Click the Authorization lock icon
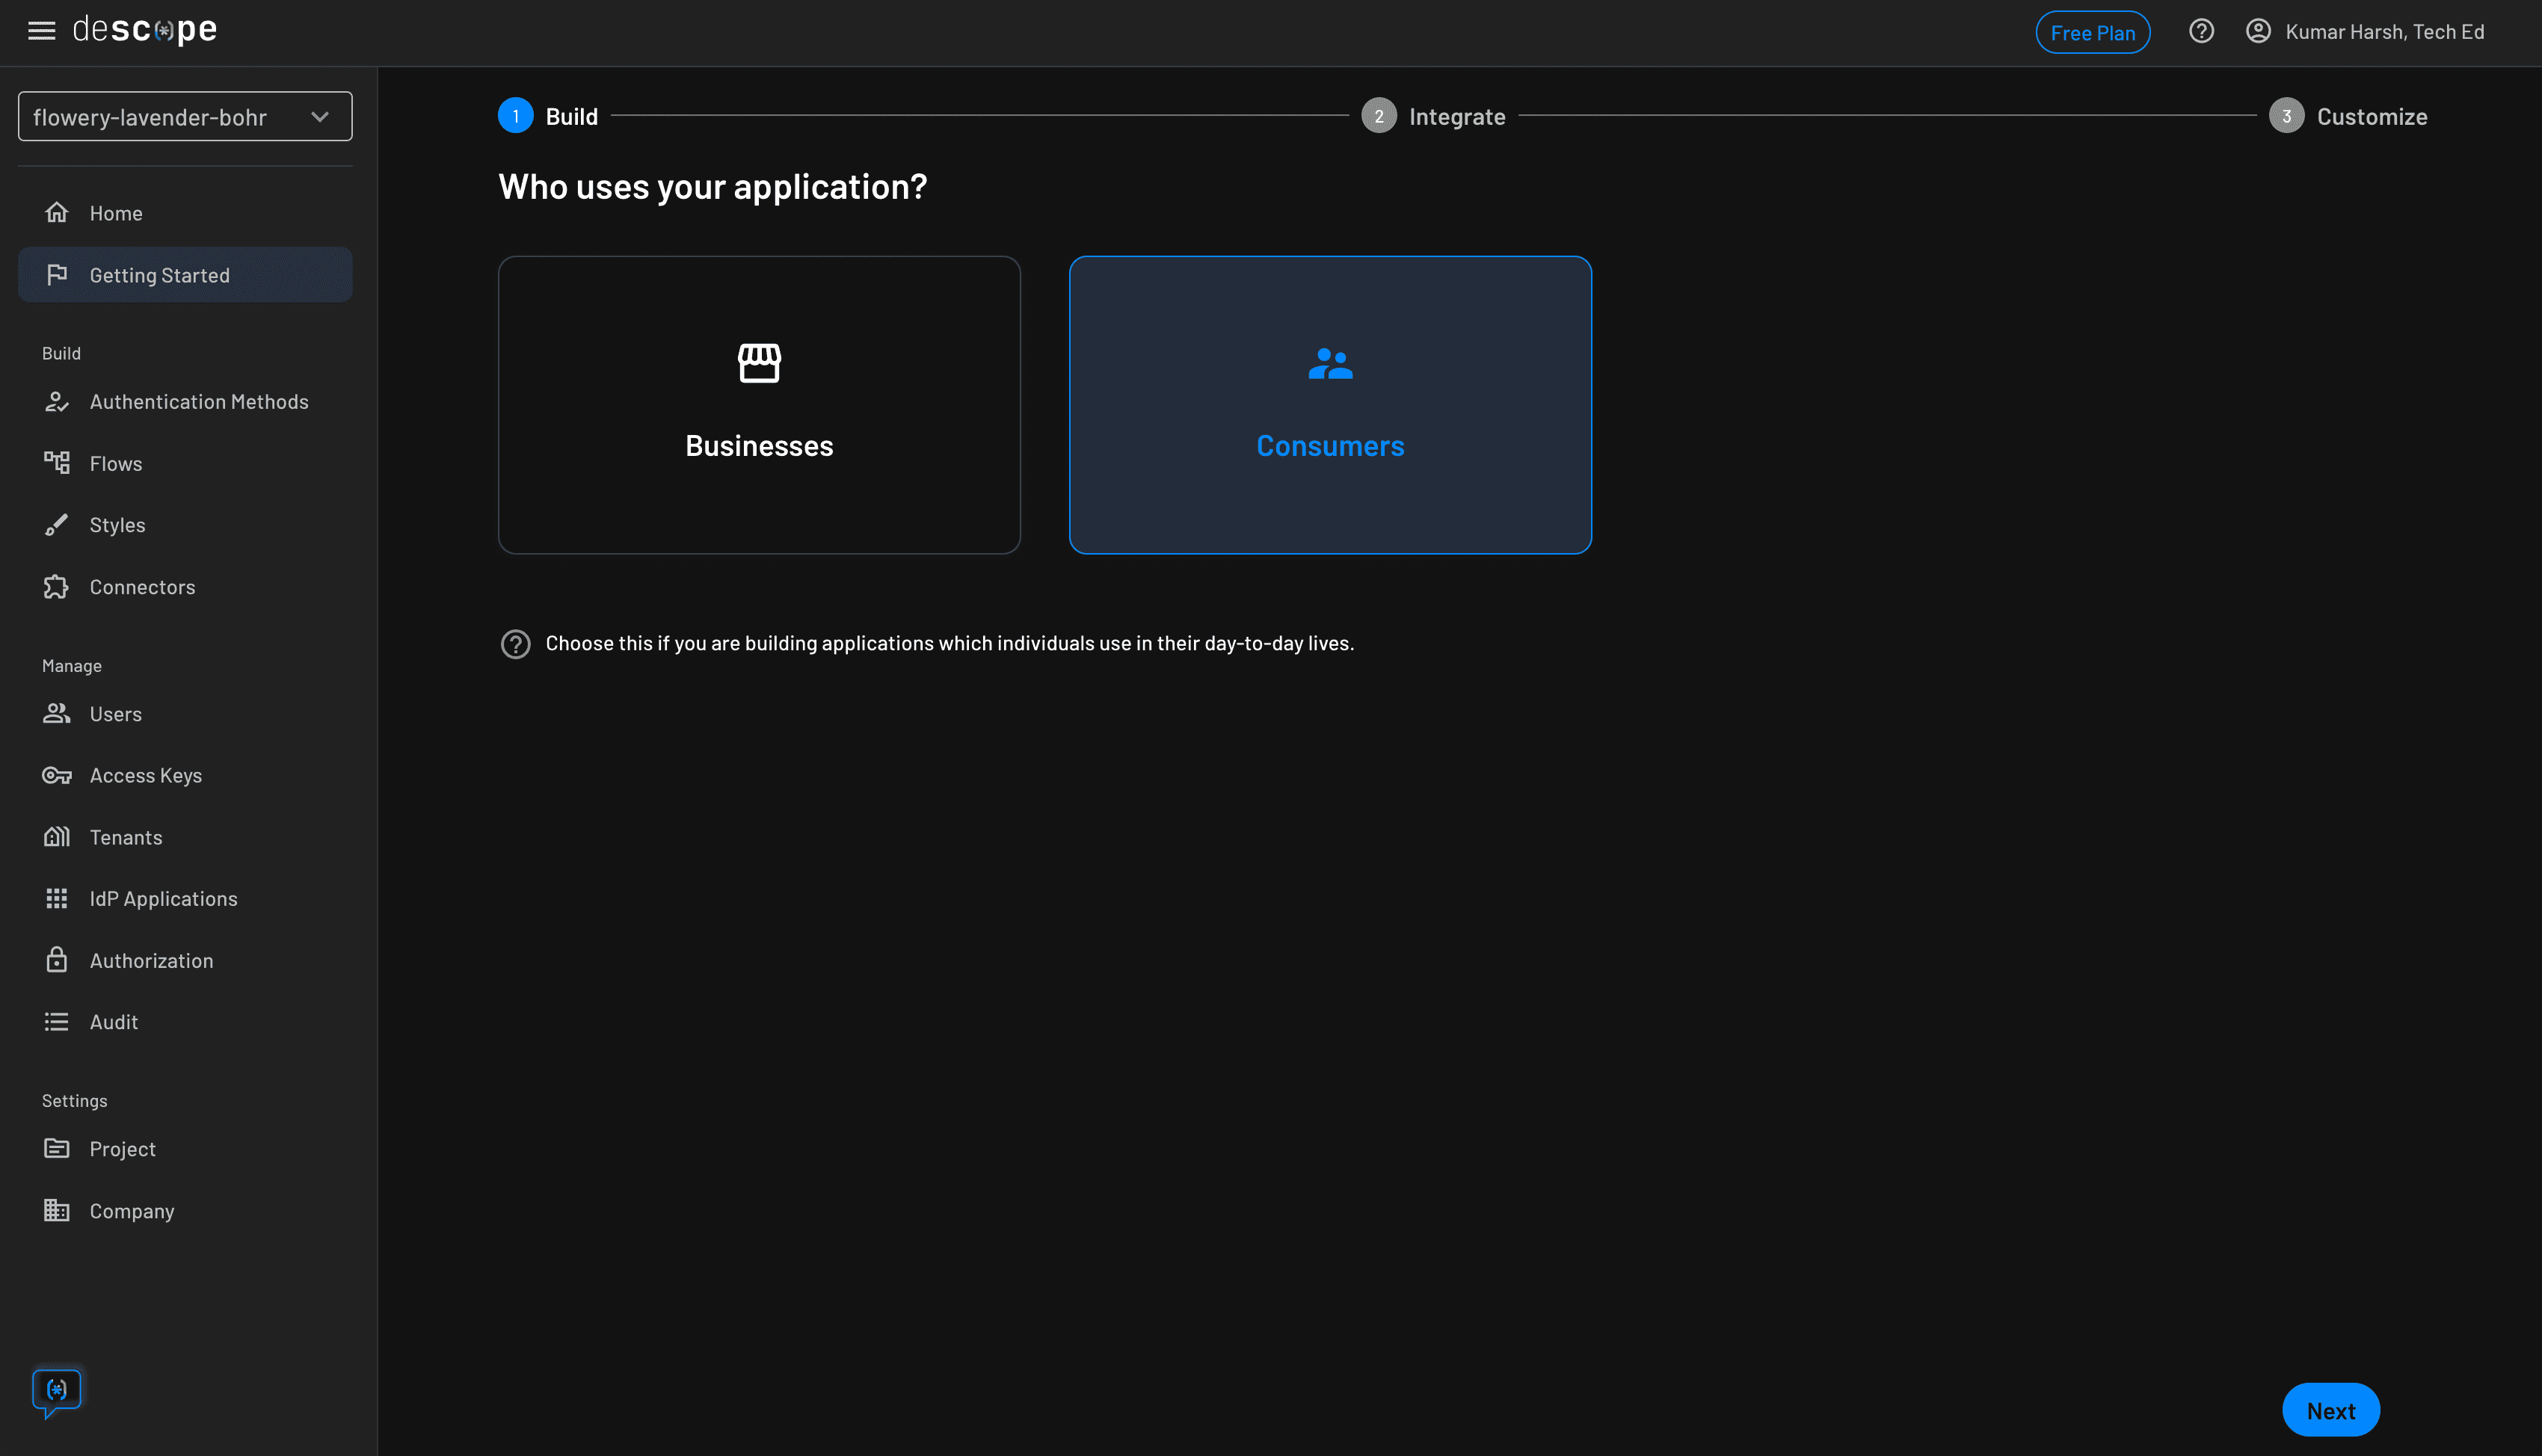Screen dimensions: 2542x1456 57,960
